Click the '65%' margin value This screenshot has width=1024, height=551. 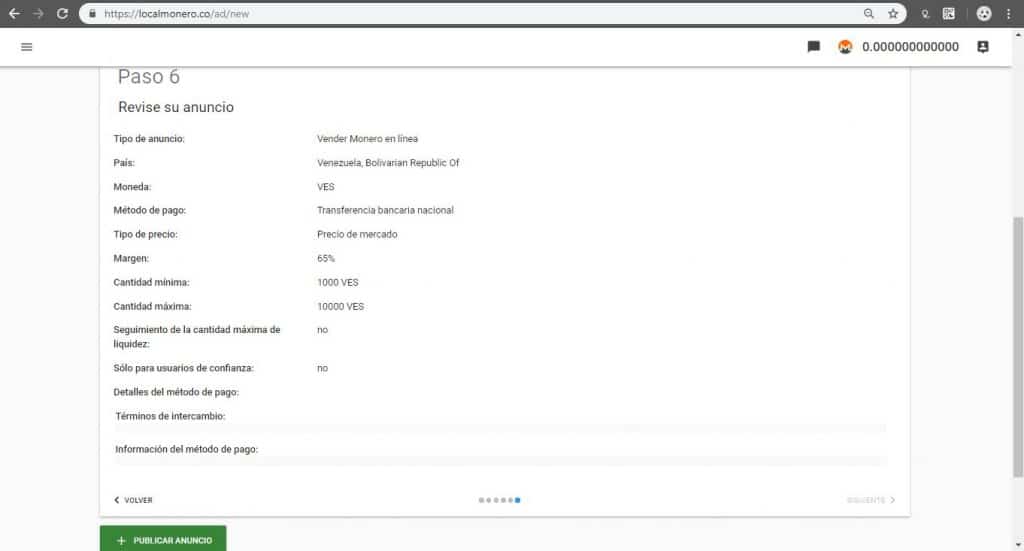[x=326, y=259]
